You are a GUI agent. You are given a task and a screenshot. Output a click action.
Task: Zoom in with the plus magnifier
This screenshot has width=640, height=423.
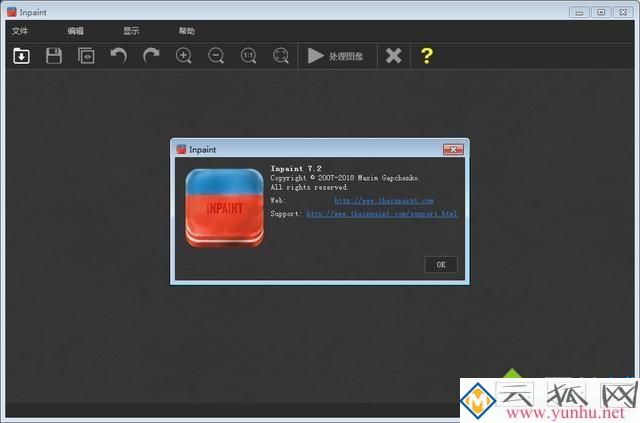(184, 56)
